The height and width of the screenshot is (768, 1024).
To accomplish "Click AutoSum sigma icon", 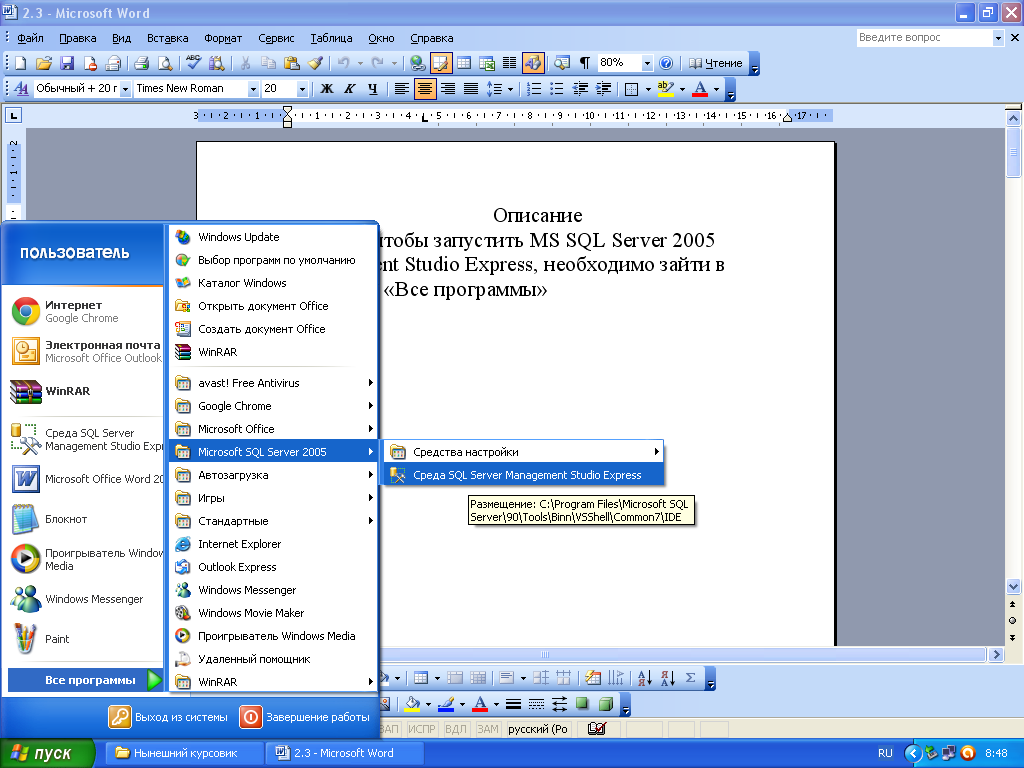I will tap(690, 678).
